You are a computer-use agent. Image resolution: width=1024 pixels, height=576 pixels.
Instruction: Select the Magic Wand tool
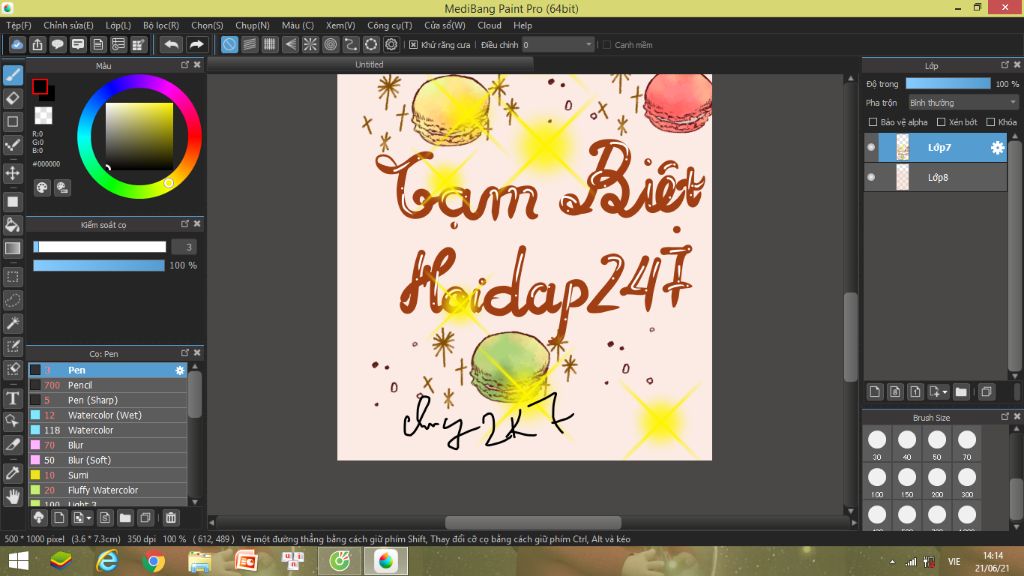point(12,323)
